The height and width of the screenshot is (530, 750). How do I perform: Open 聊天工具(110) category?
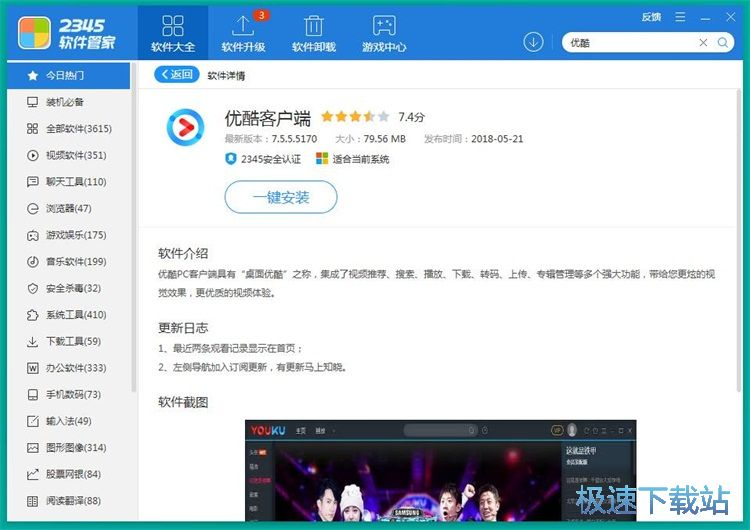(x=68, y=182)
